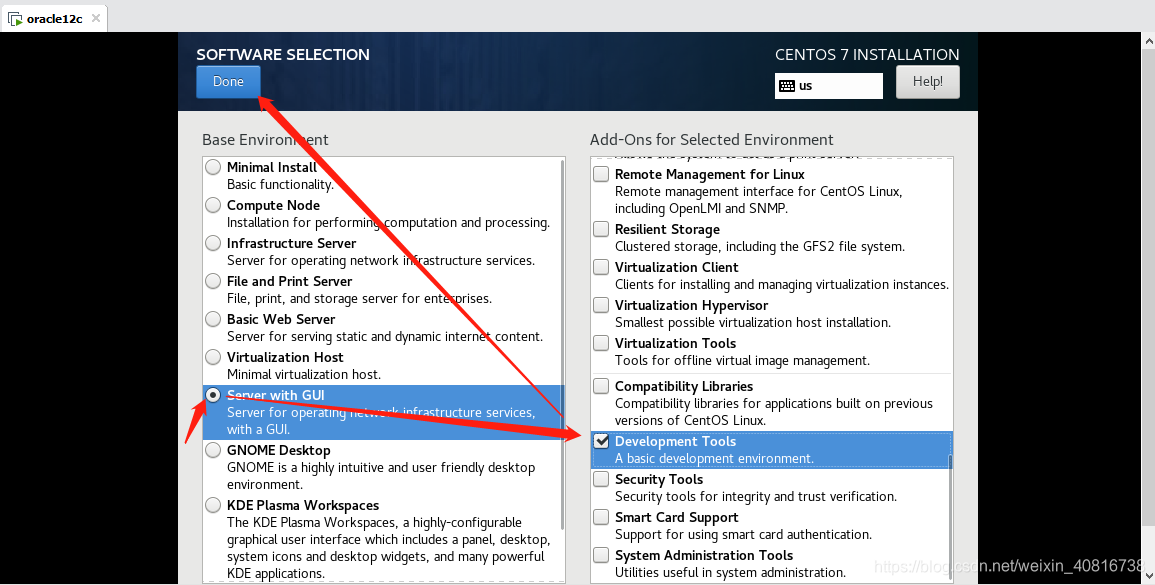Viewport: 1155px width, 585px height.
Task: Select the Server with GUI radio button
Action: pos(213,395)
